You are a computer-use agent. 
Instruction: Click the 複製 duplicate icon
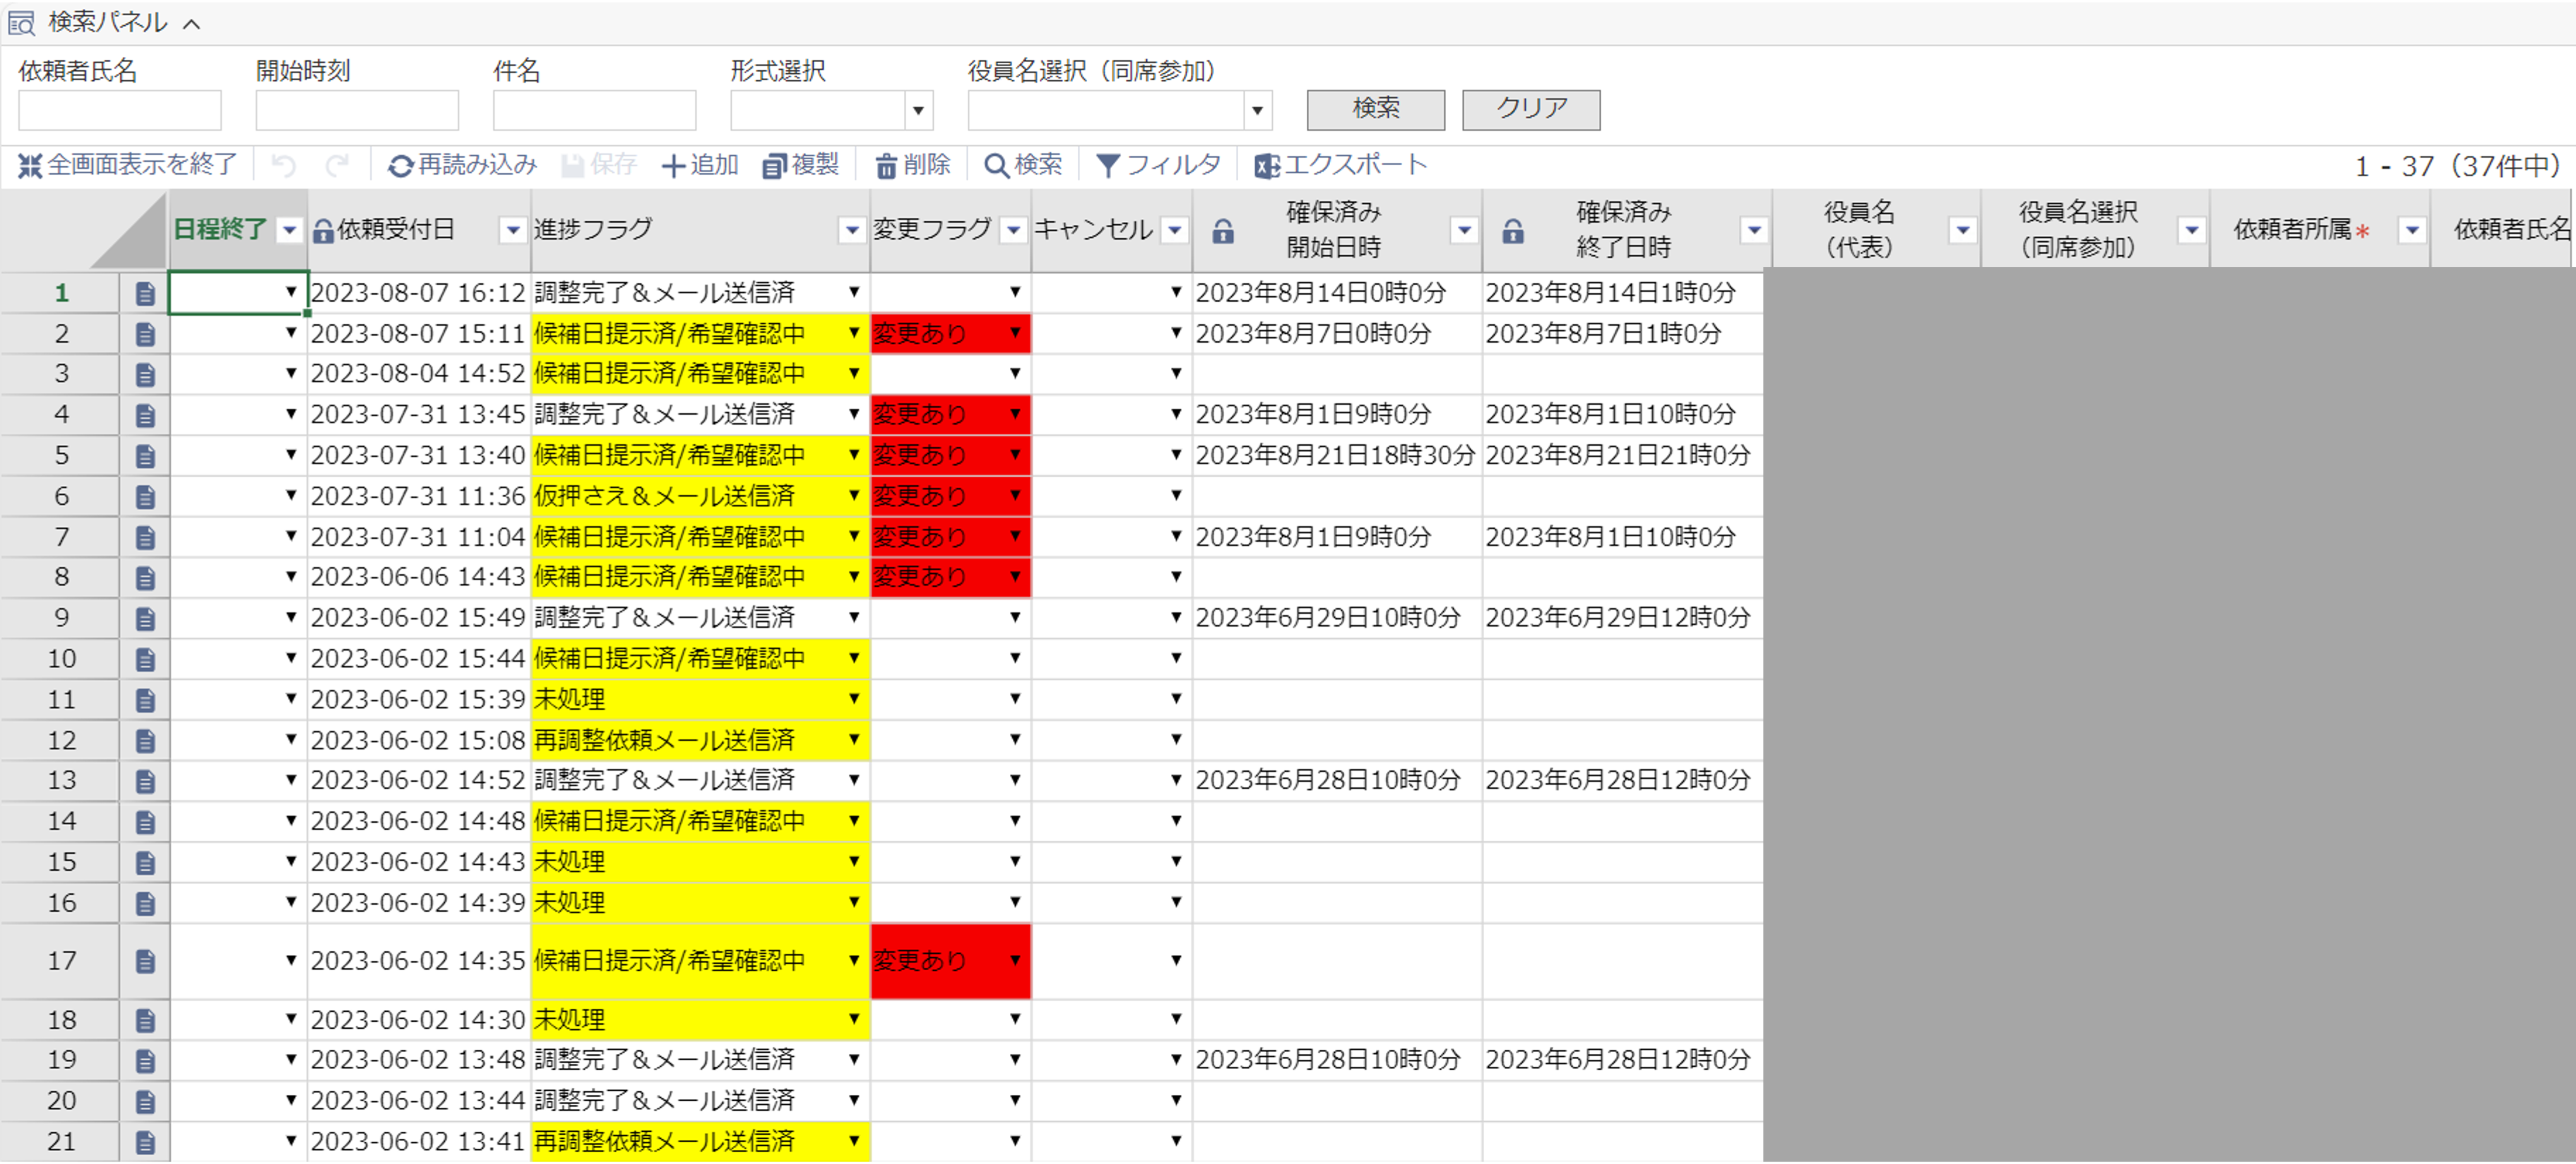point(774,166)
